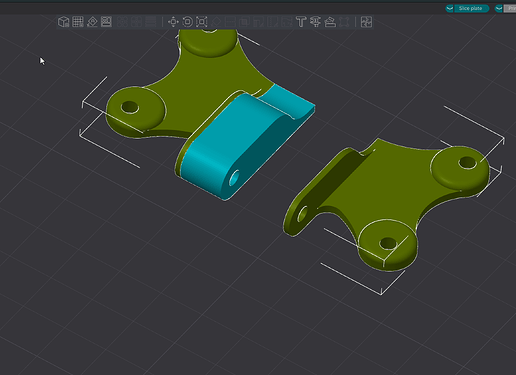Expand the Slice plate dropdown arrow
The width and height of the screenshot is (516, 375).
tap(450, 8)
